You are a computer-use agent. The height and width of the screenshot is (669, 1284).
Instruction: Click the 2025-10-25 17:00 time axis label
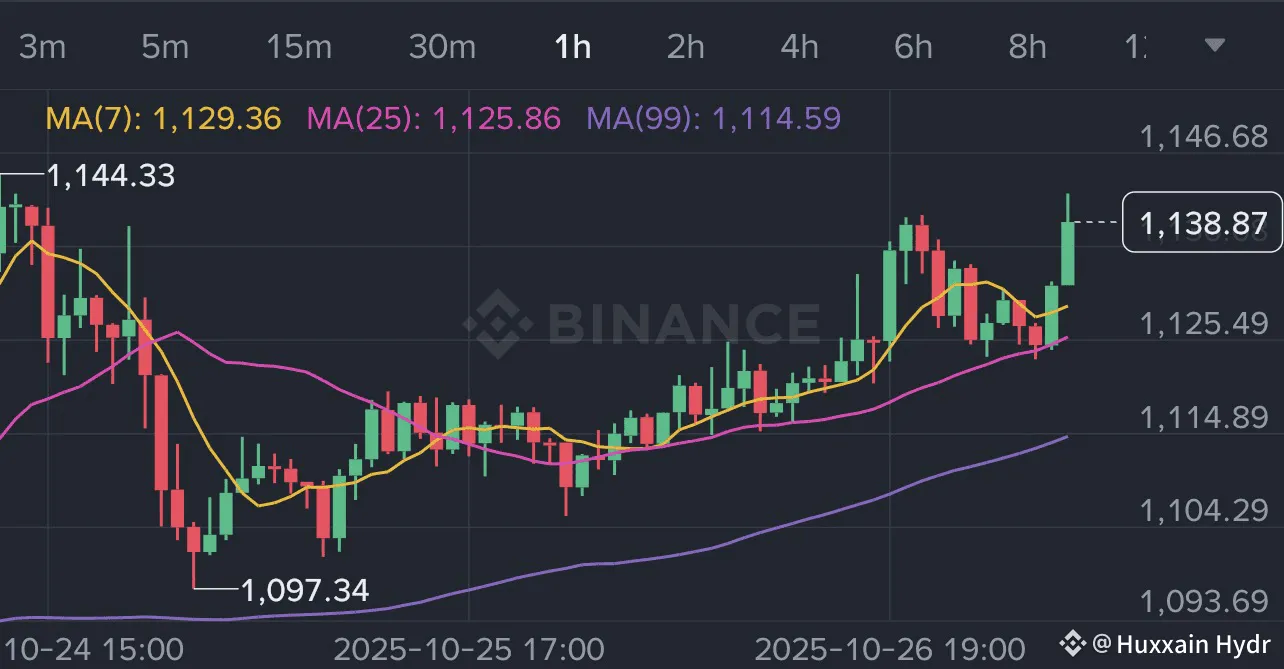point(468,648)
